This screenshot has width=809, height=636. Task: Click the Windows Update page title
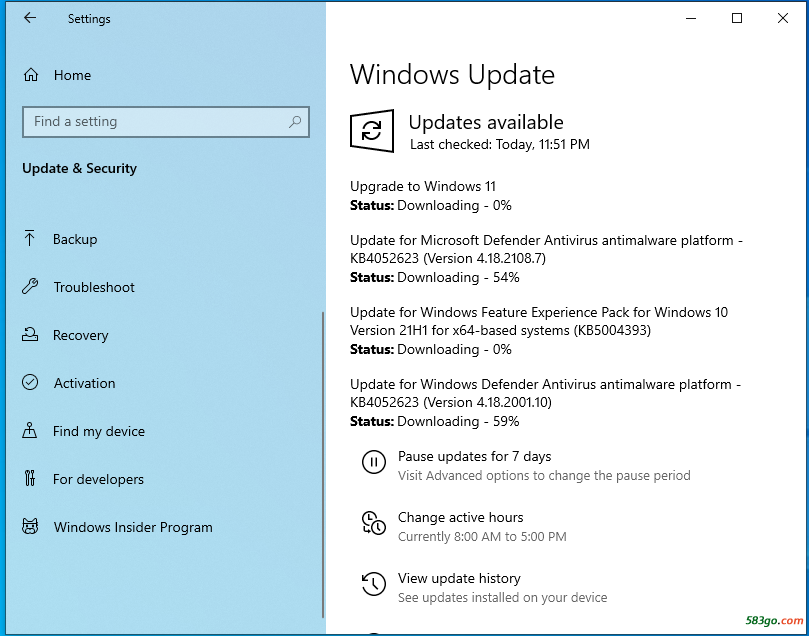point(452,75)
